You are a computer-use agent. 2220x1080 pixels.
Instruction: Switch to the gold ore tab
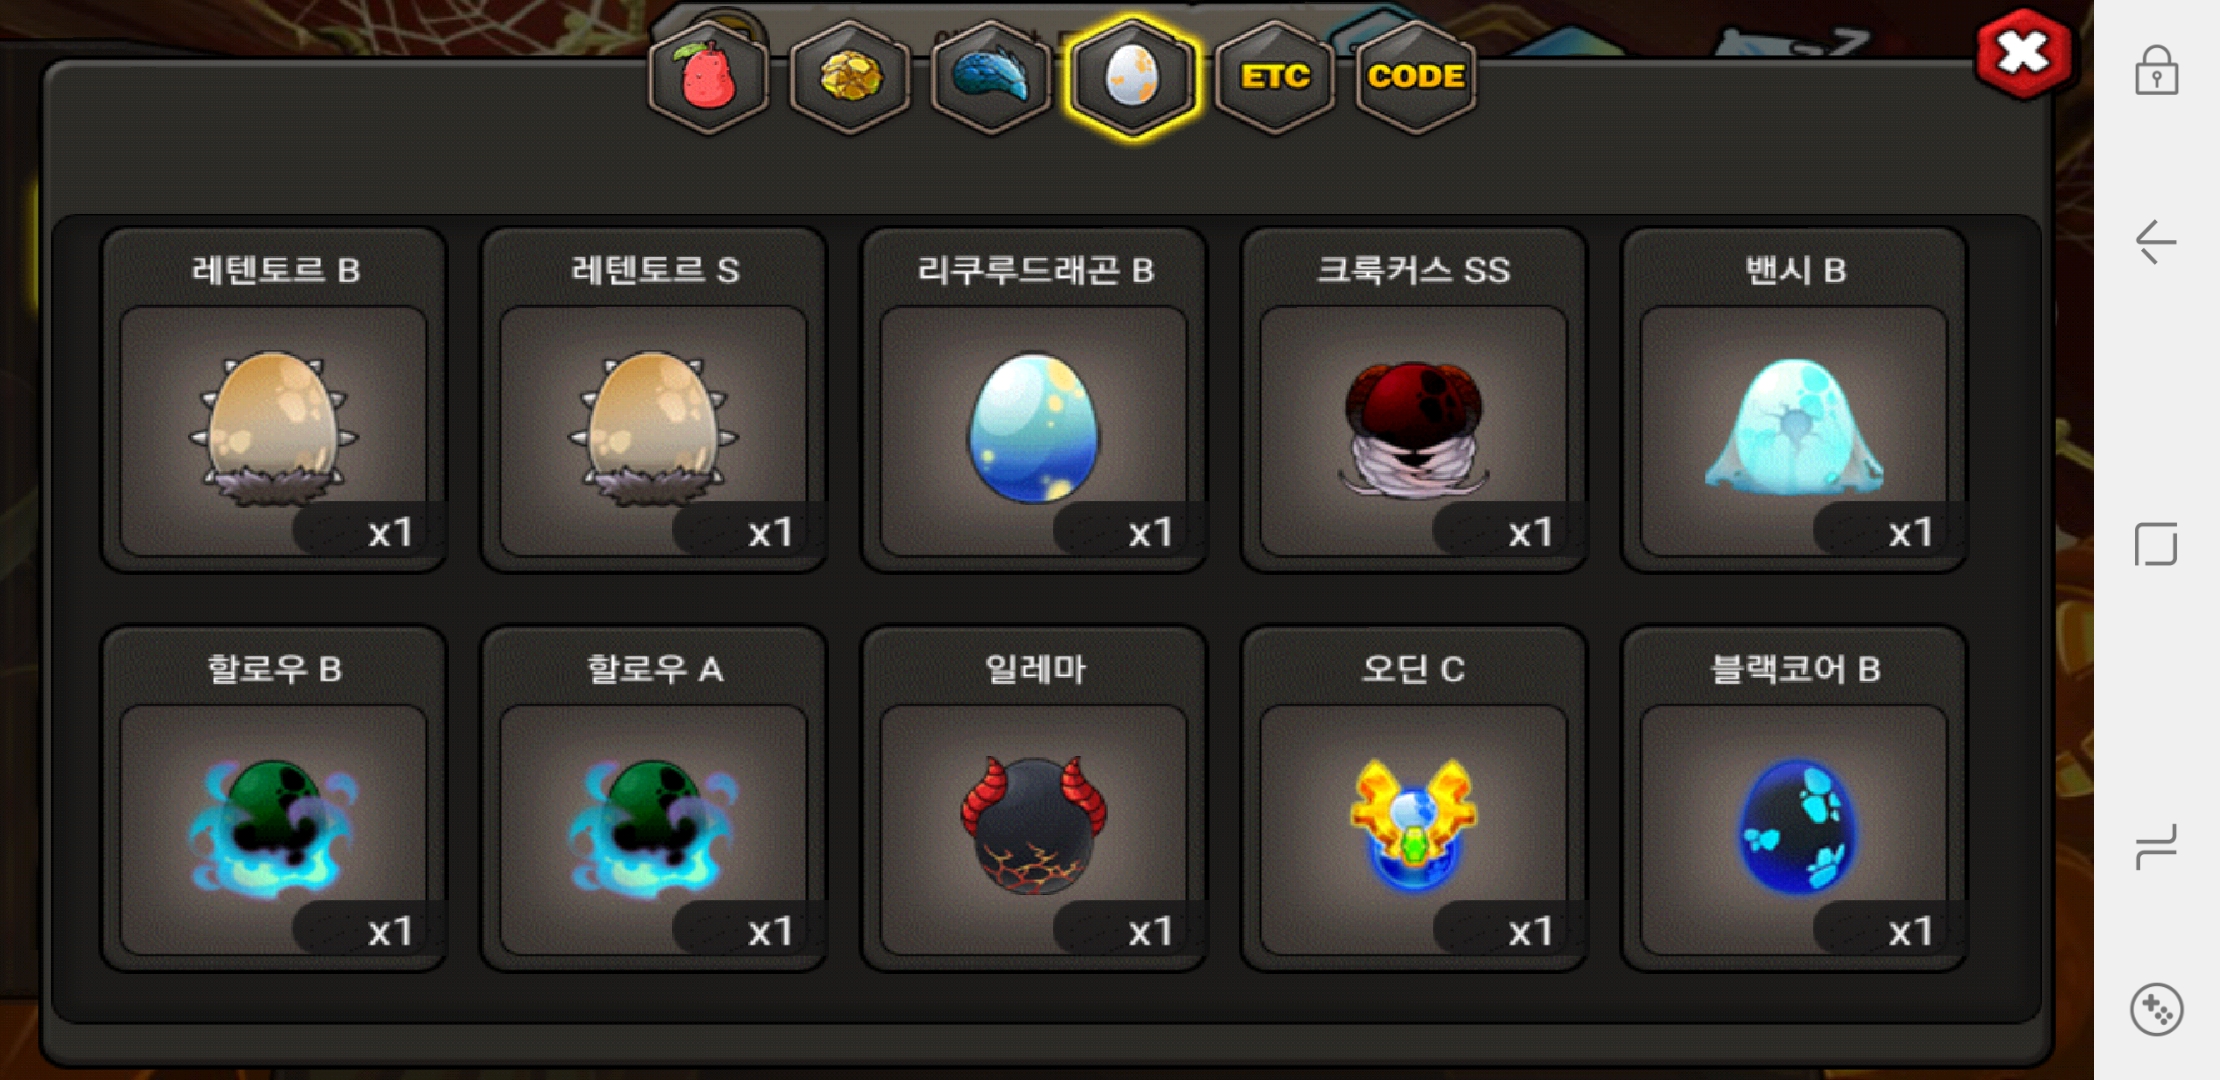850,77
